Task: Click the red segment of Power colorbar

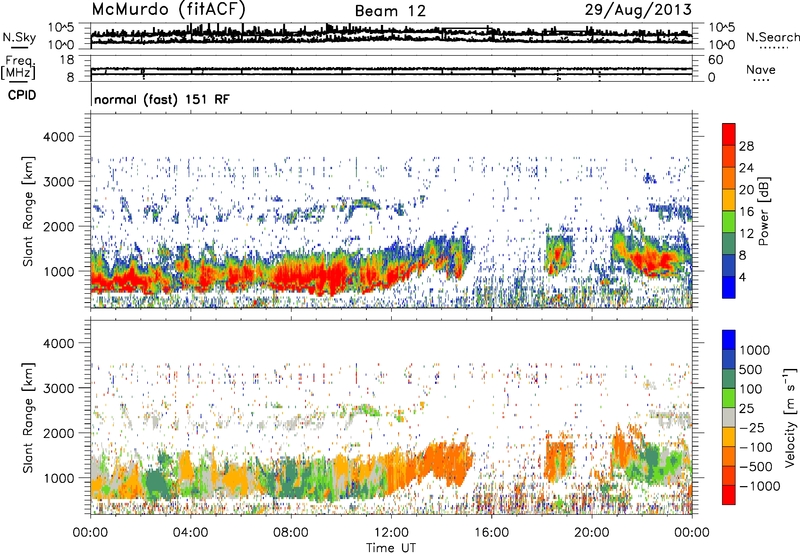Action: (729, 135)
